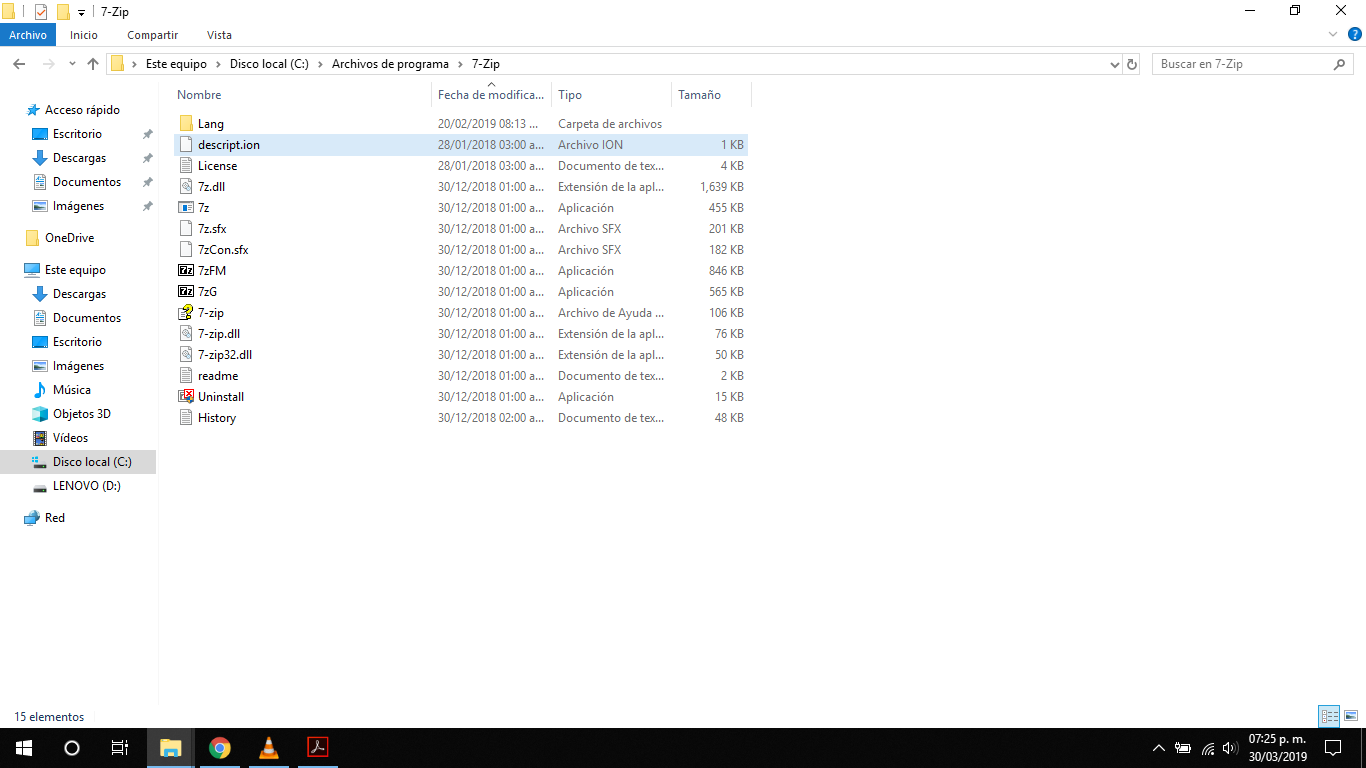Select the 7-zip.dll file name
Viewport: 1366px width, 768px height.
point(219,334)
